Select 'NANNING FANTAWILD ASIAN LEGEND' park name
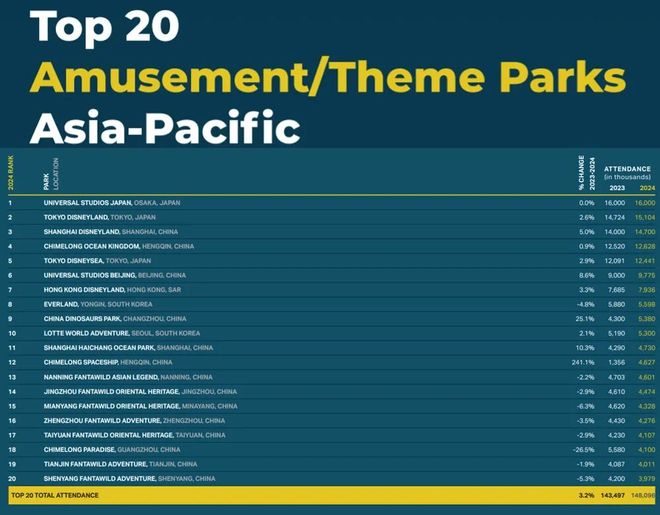Screen dimensions: 660x515 tap(101, 377)
